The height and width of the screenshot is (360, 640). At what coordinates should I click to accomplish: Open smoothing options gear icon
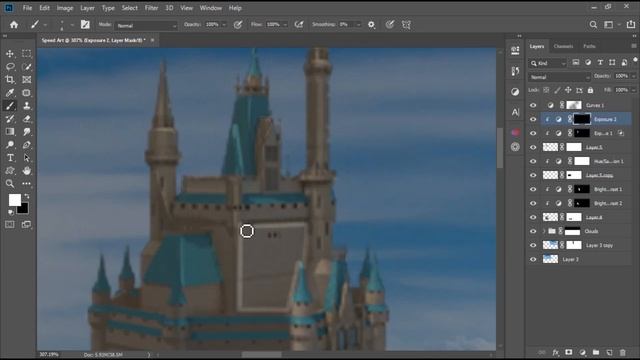pos(371,24)
